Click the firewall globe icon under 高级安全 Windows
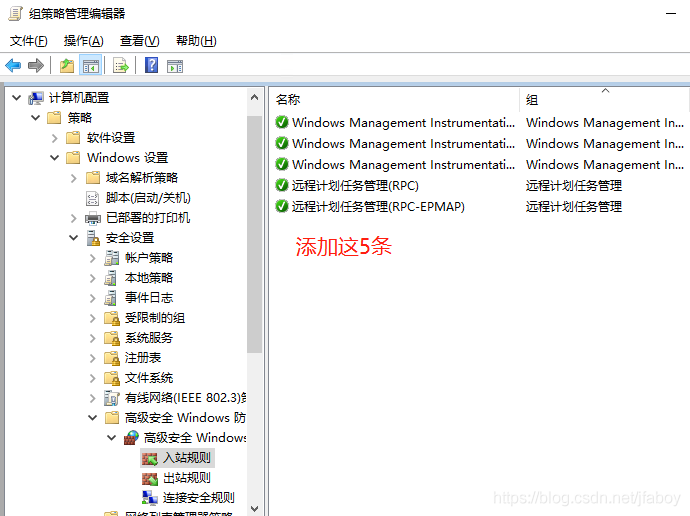Viewport: 690px width, 516px height. (x=131, y=438)
